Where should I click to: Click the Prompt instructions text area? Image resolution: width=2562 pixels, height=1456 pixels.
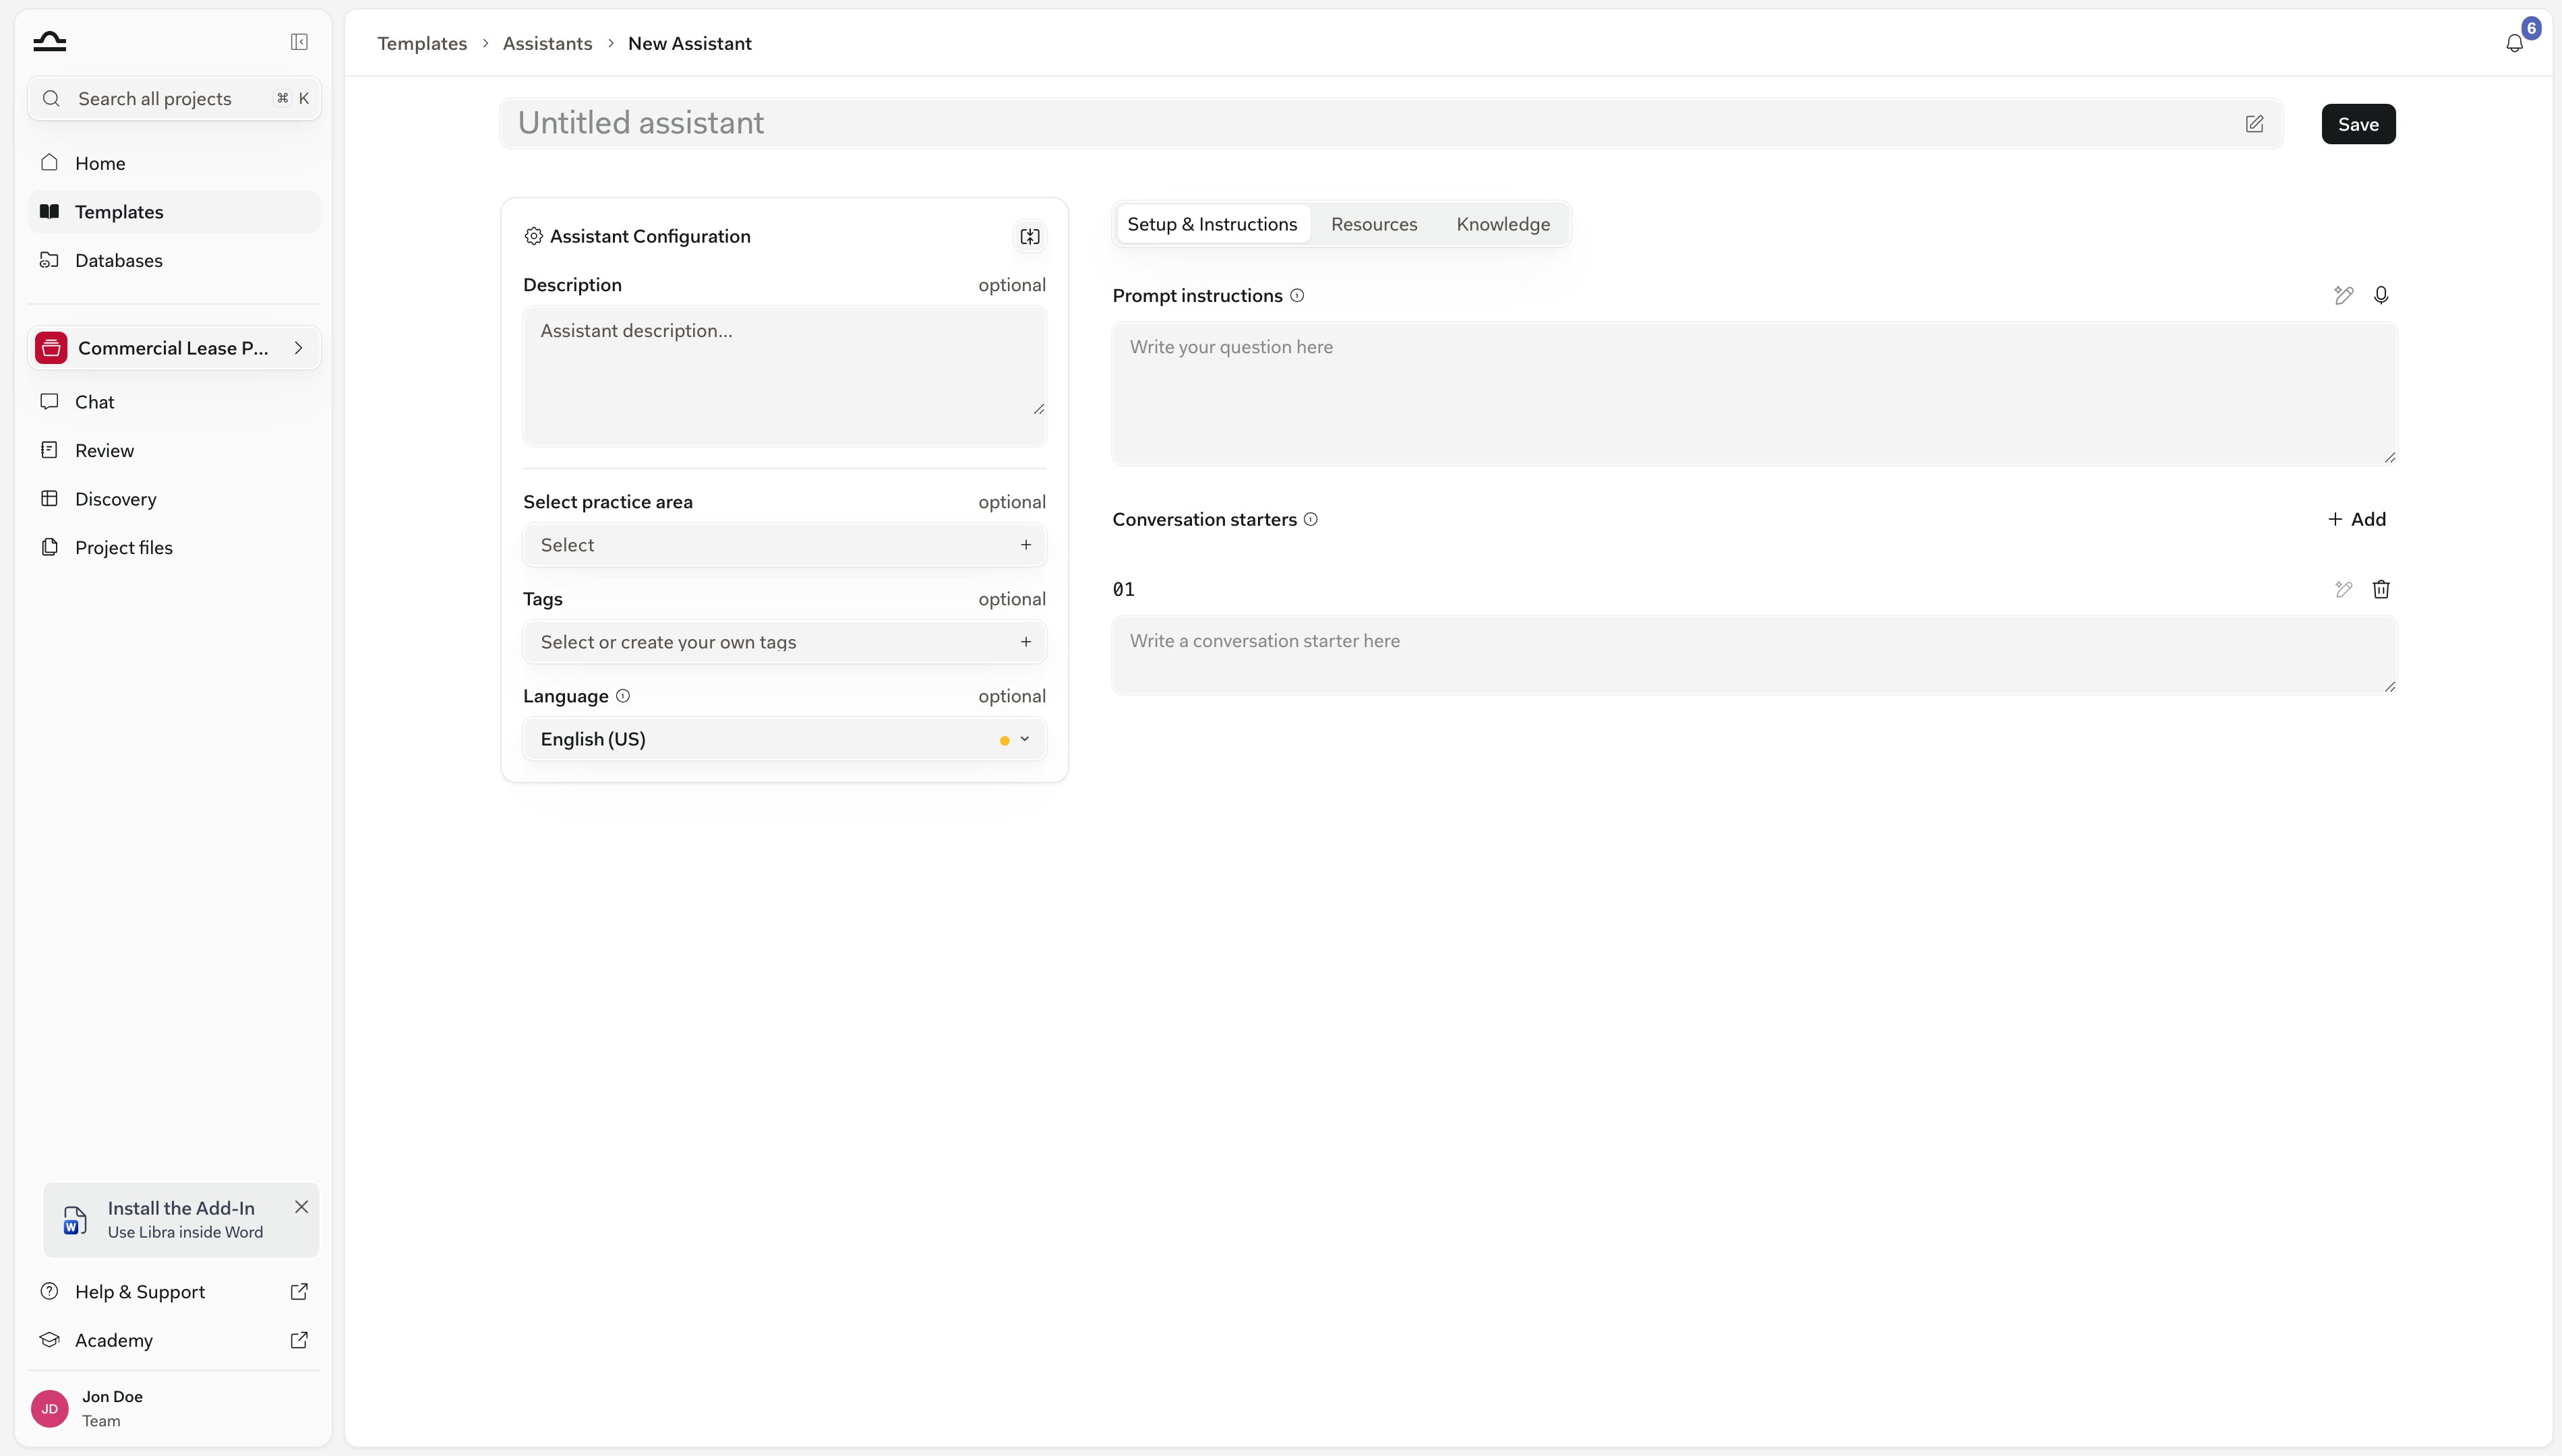pyautogui.click(x=1754, y=393)
